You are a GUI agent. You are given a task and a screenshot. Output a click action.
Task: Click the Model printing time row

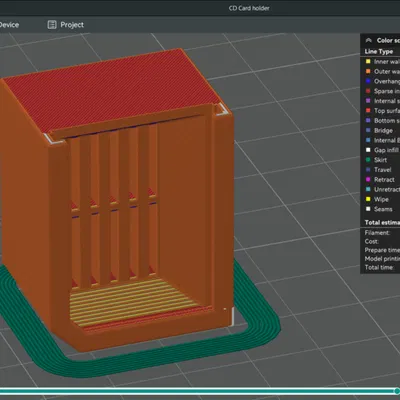click(382, 259)
